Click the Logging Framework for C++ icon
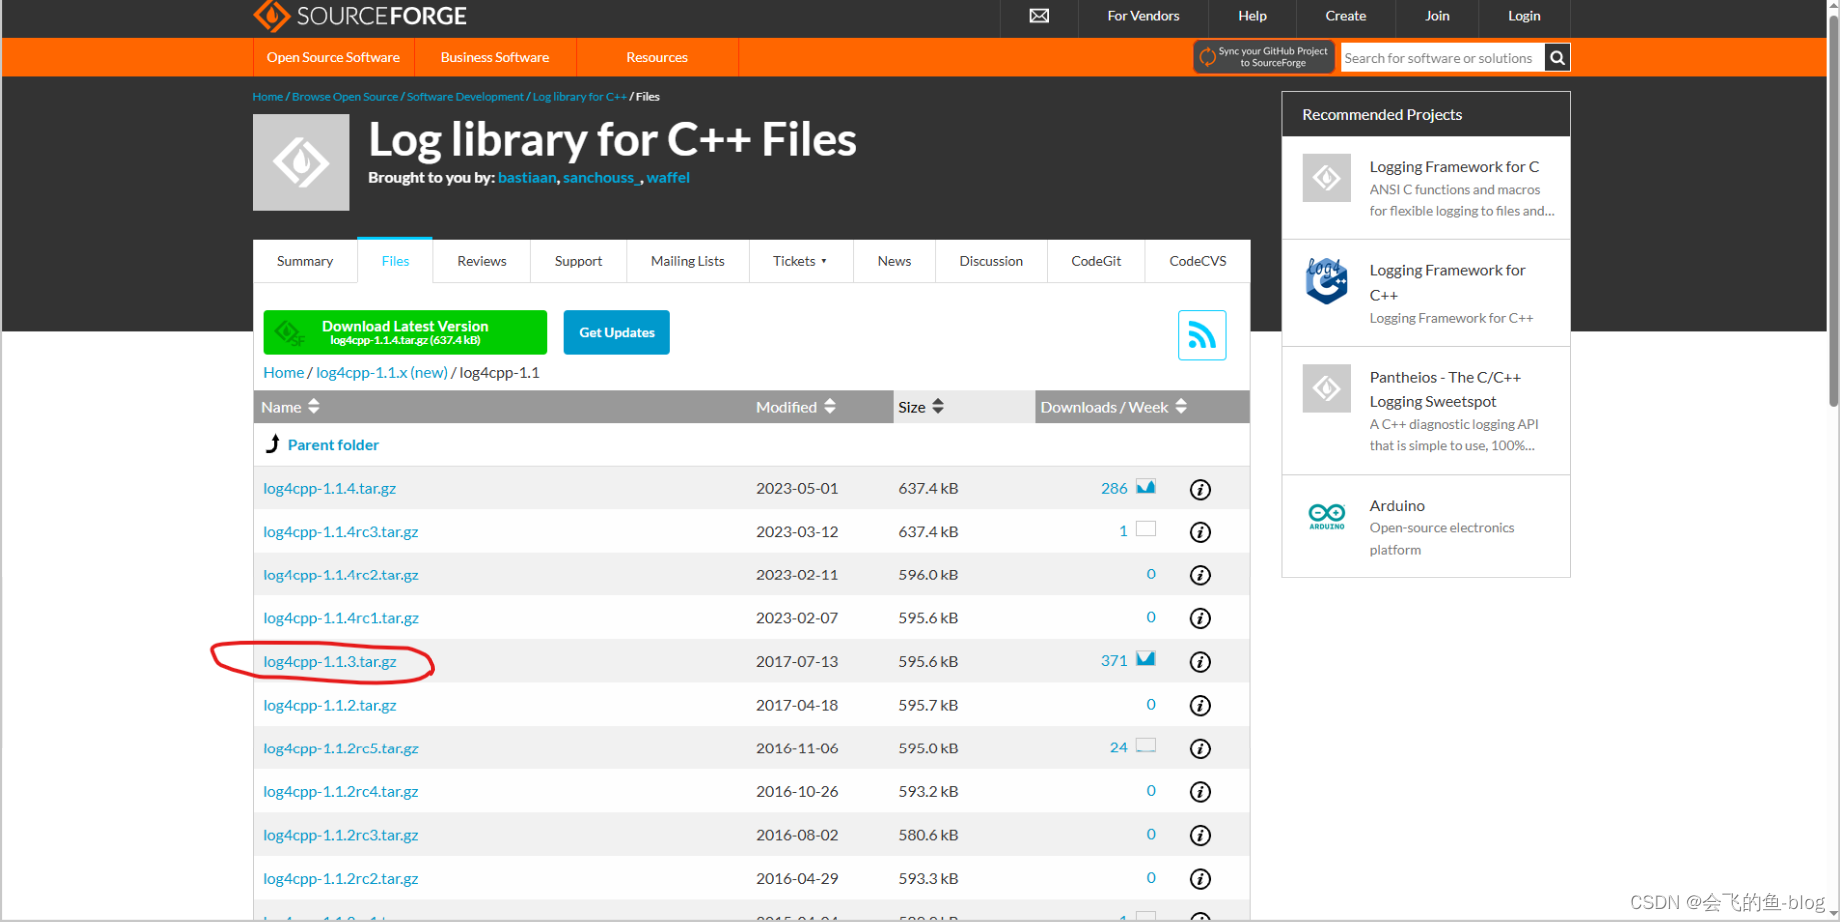1840x922 pixels. (x=1327, y=281)
